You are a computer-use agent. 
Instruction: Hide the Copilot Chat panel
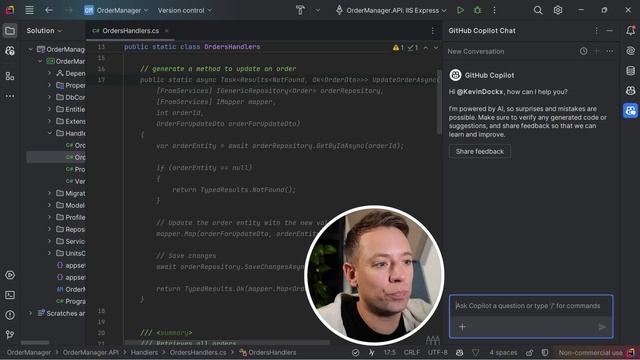(x=609, y=31)
